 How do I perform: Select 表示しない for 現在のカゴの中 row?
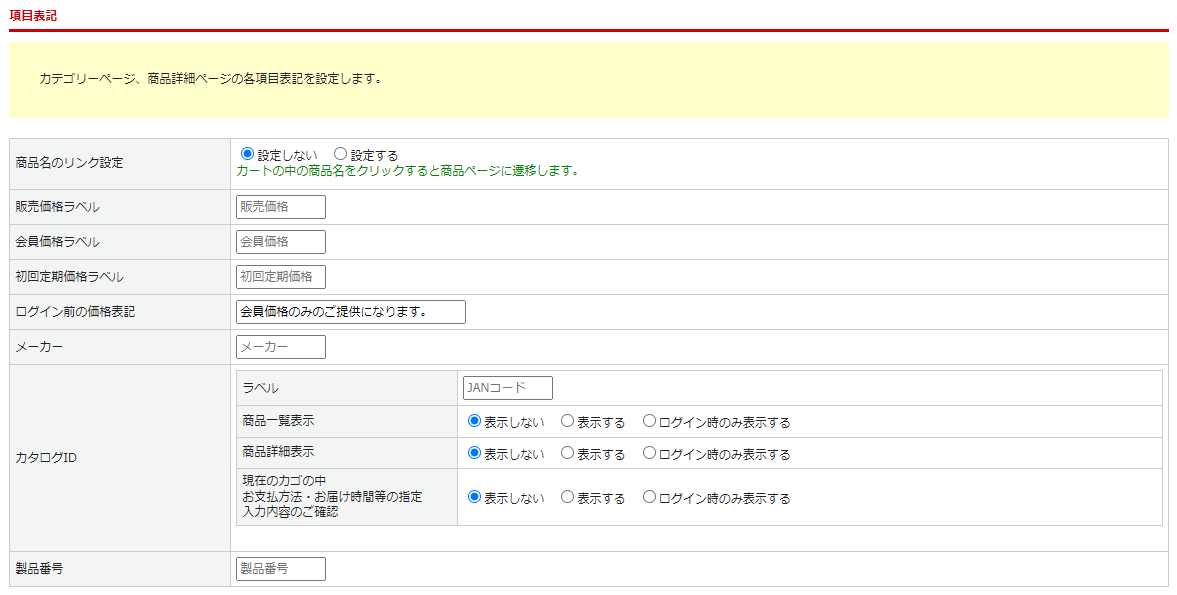(x=475, y=496)
